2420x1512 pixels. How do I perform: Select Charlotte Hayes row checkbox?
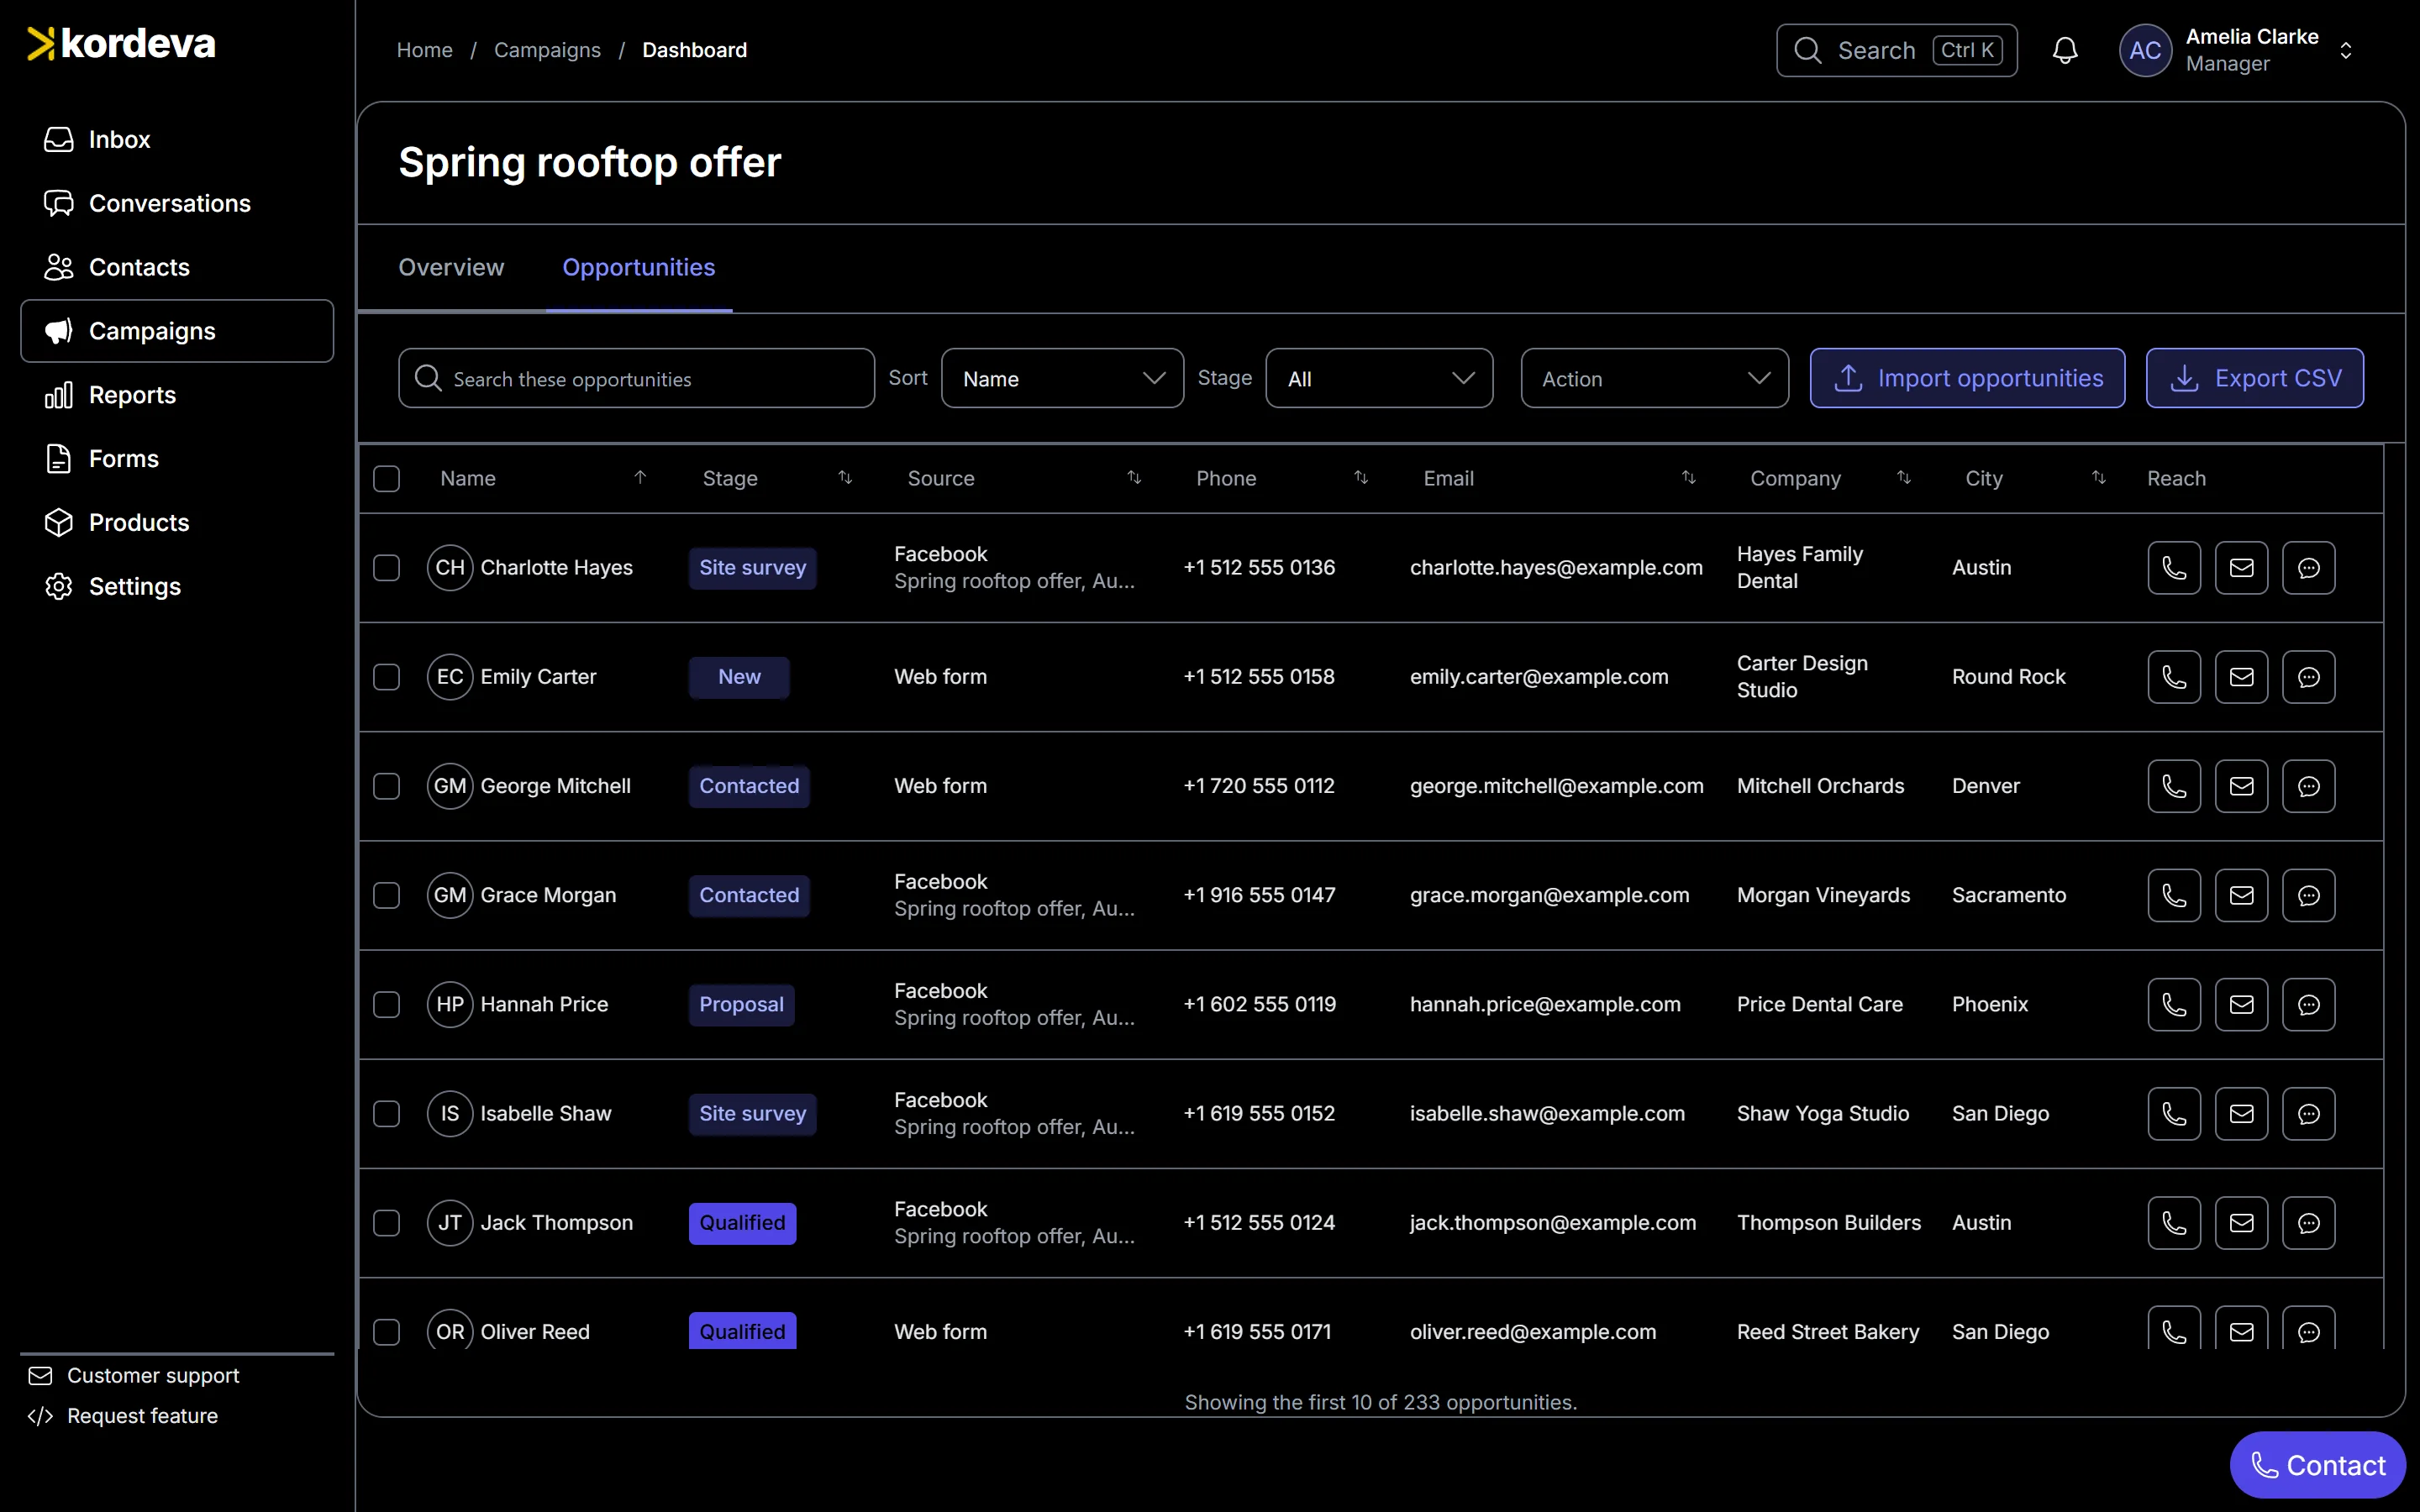(x=386, y=568)
